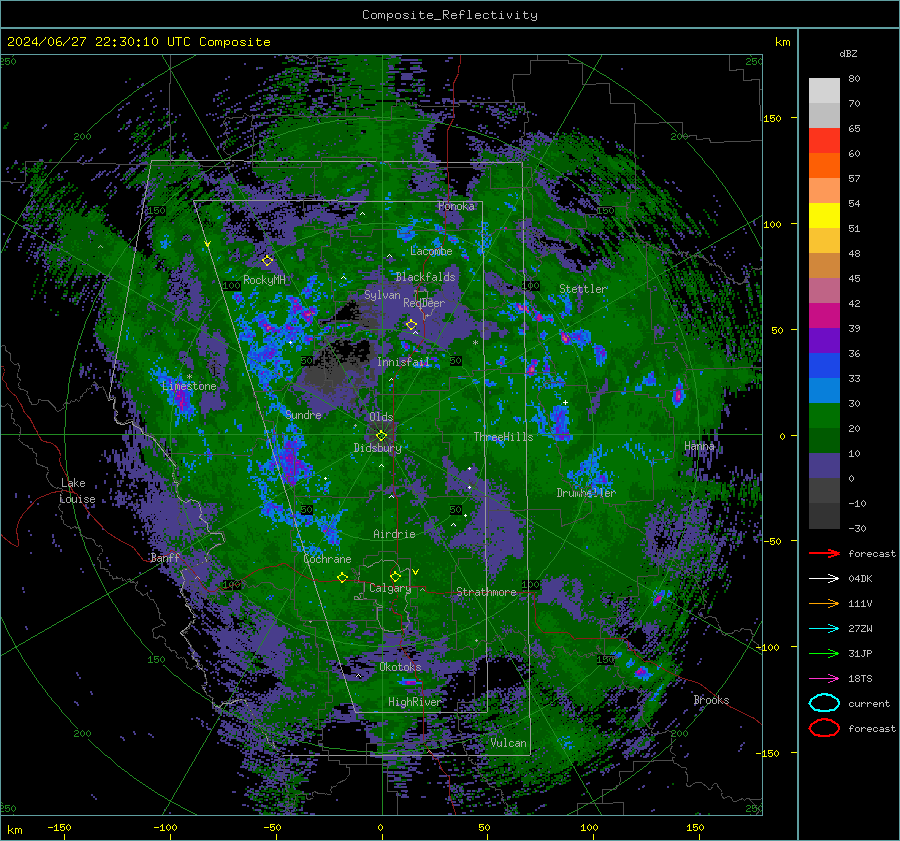
Task: Click the cyan 27ZW arrow icon
Action: 824,629
